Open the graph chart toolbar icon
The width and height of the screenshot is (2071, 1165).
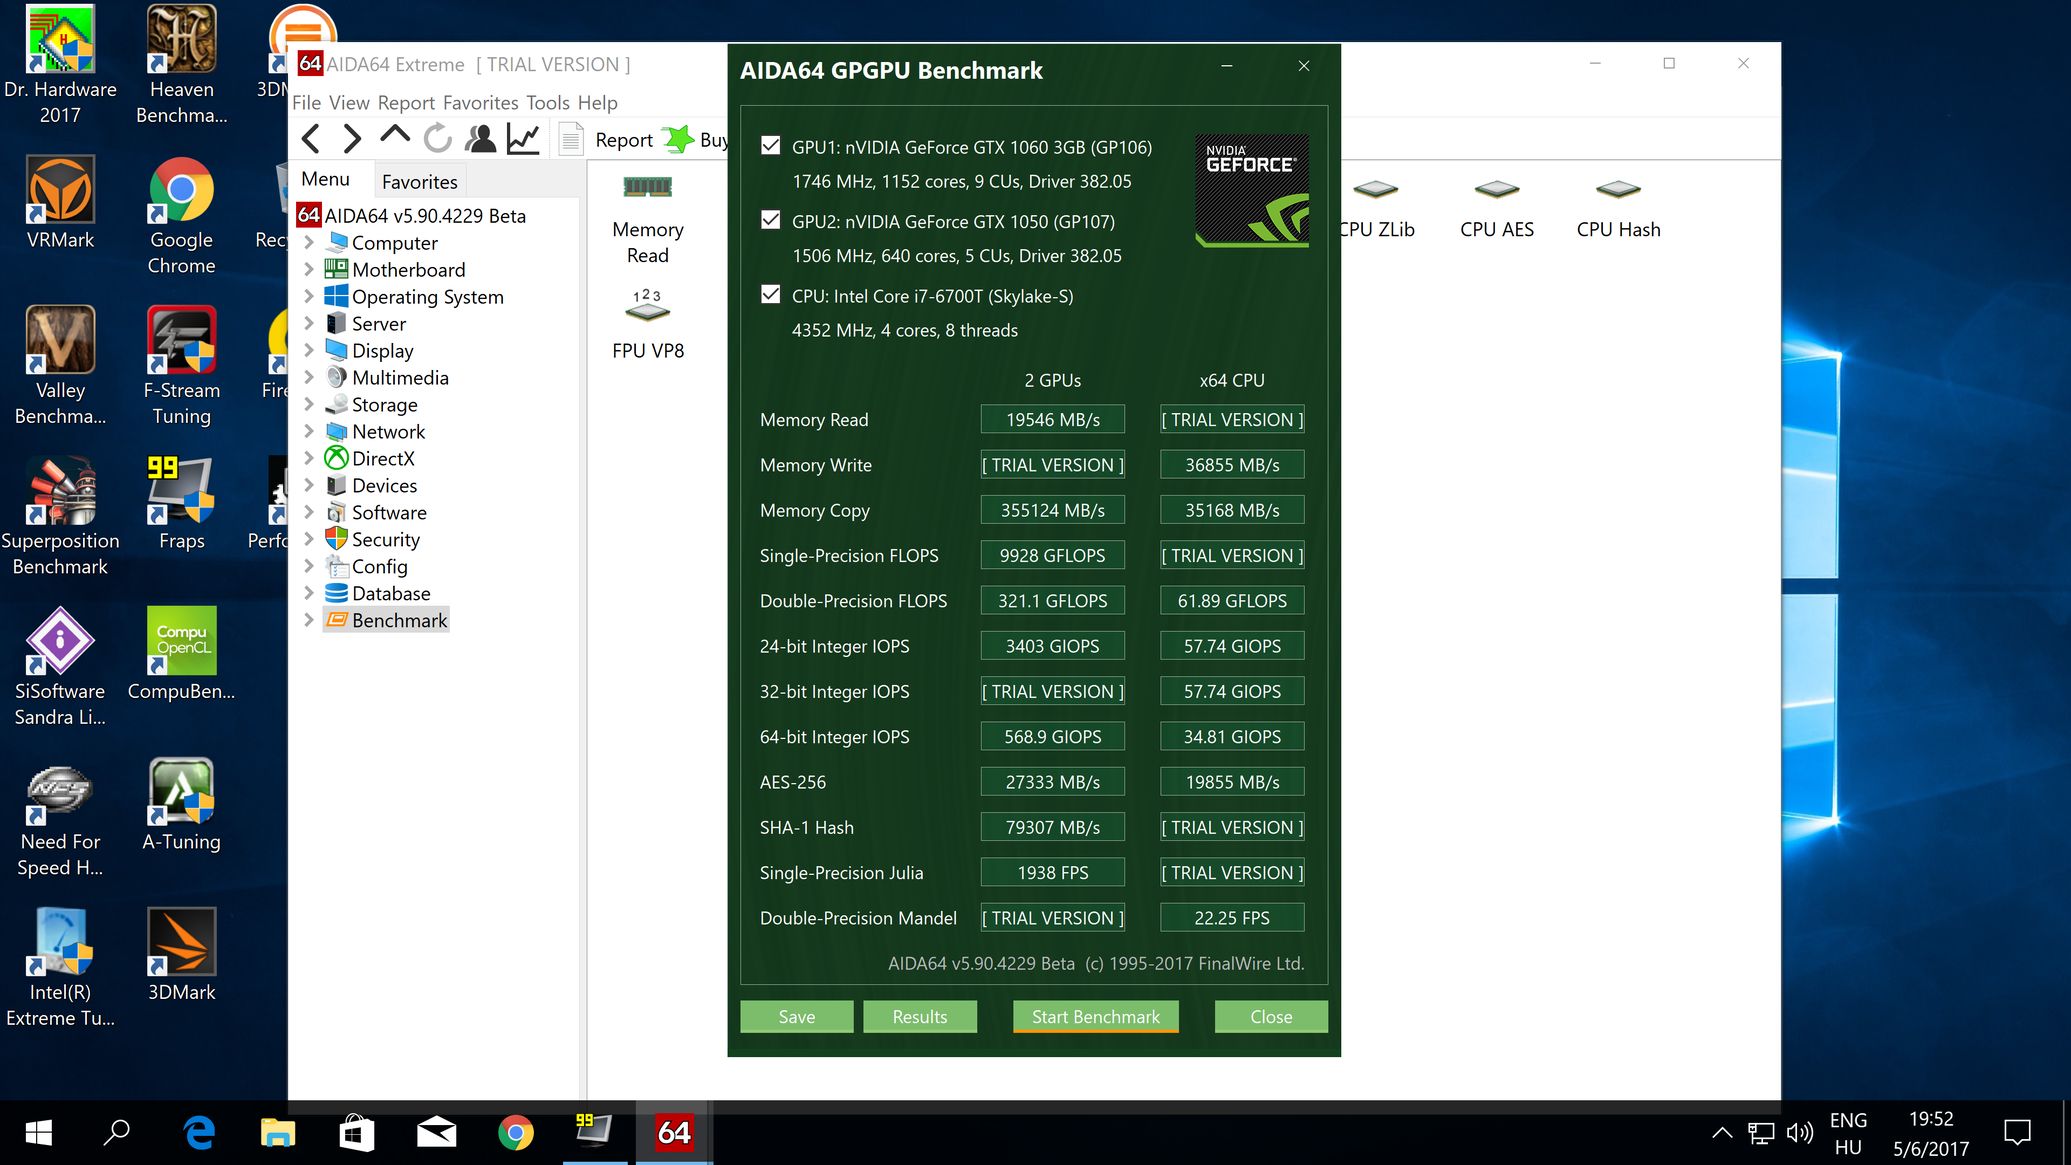point(523,139)
